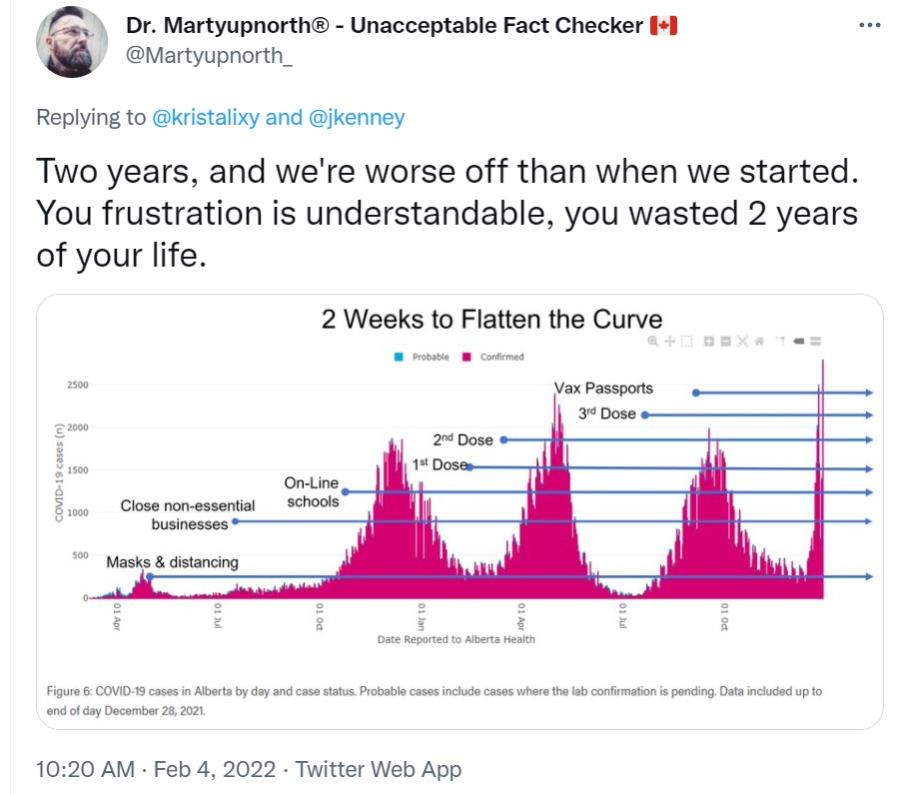The height and width of the screenshot is (794, 902).
Task: Click the Zoom Out minus chart button
Action: (724, 341)
